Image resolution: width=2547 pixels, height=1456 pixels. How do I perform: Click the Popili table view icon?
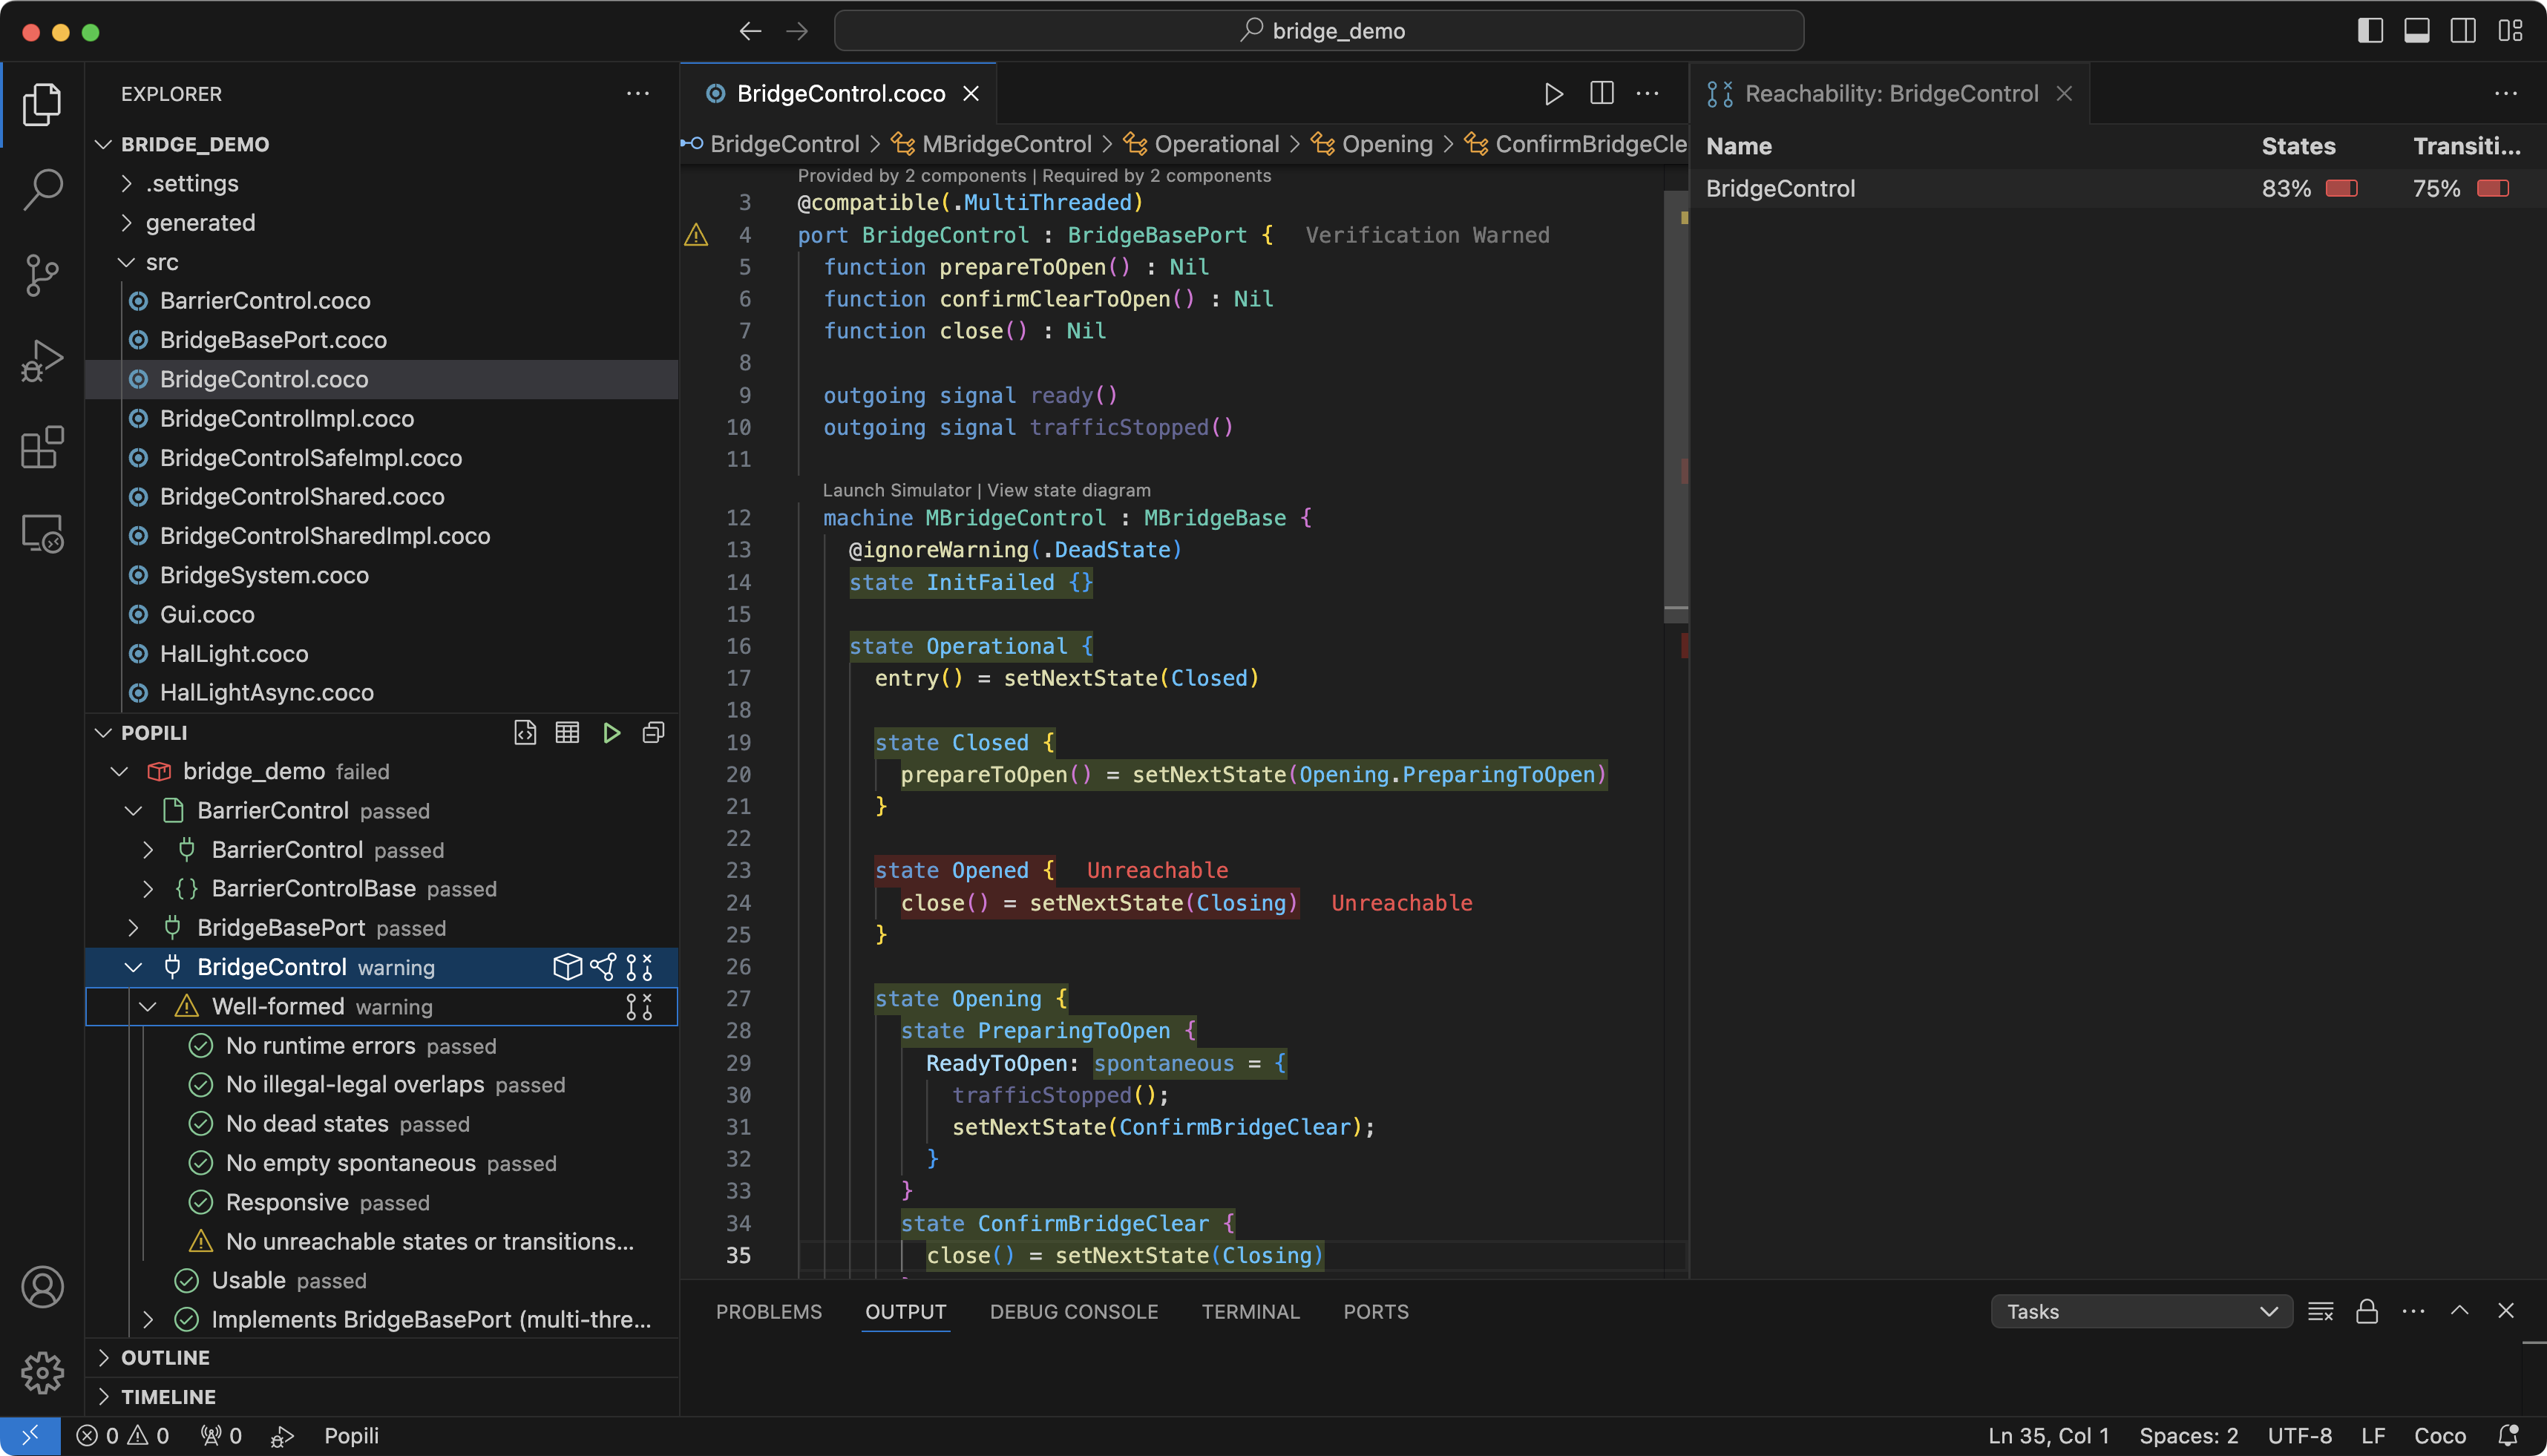click(x=567, y=733)
